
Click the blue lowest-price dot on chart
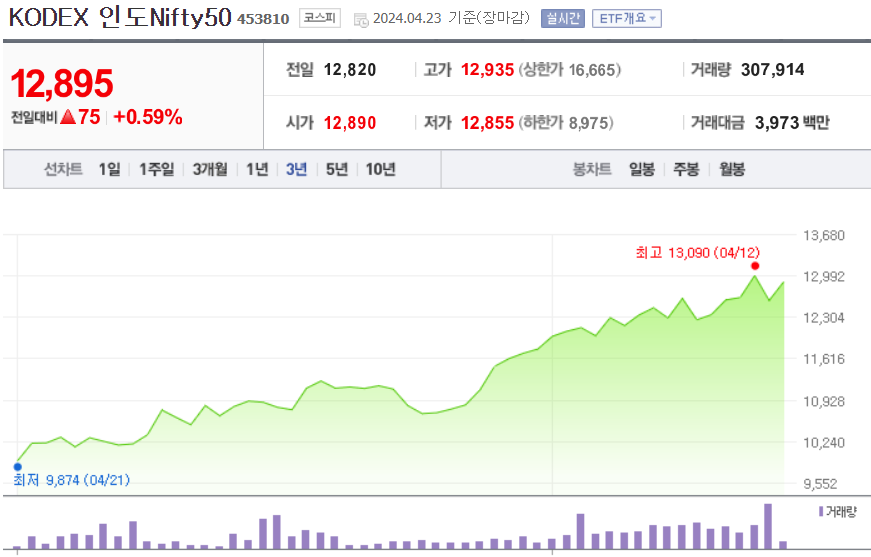click(x=18, y=466)
